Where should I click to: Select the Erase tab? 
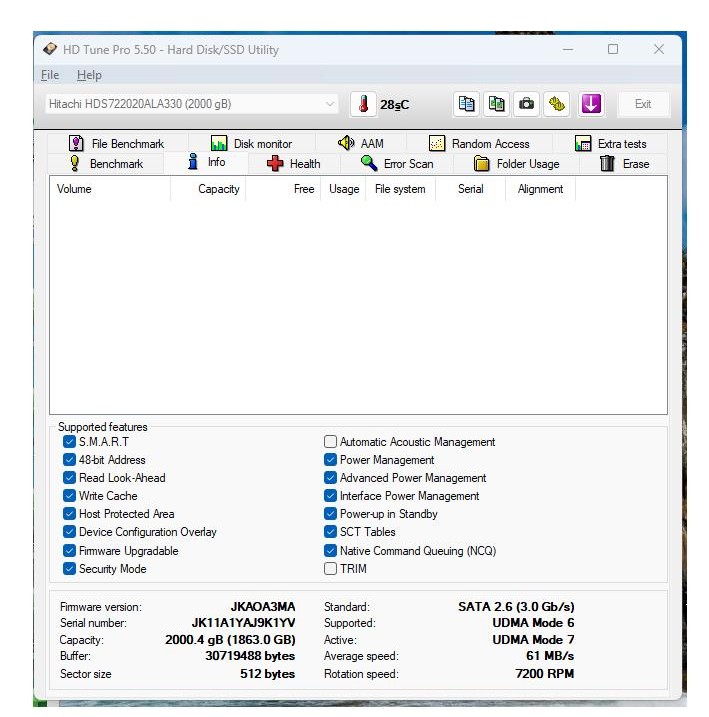(624, 164)
